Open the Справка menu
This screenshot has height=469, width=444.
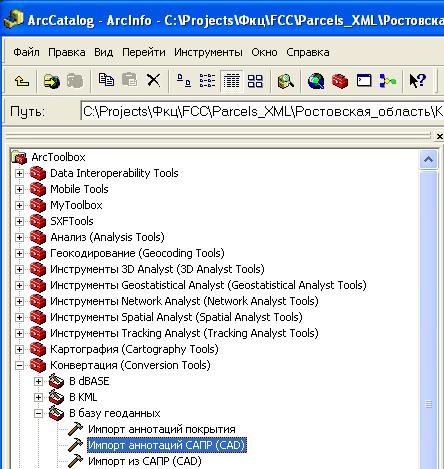(308, 52)
